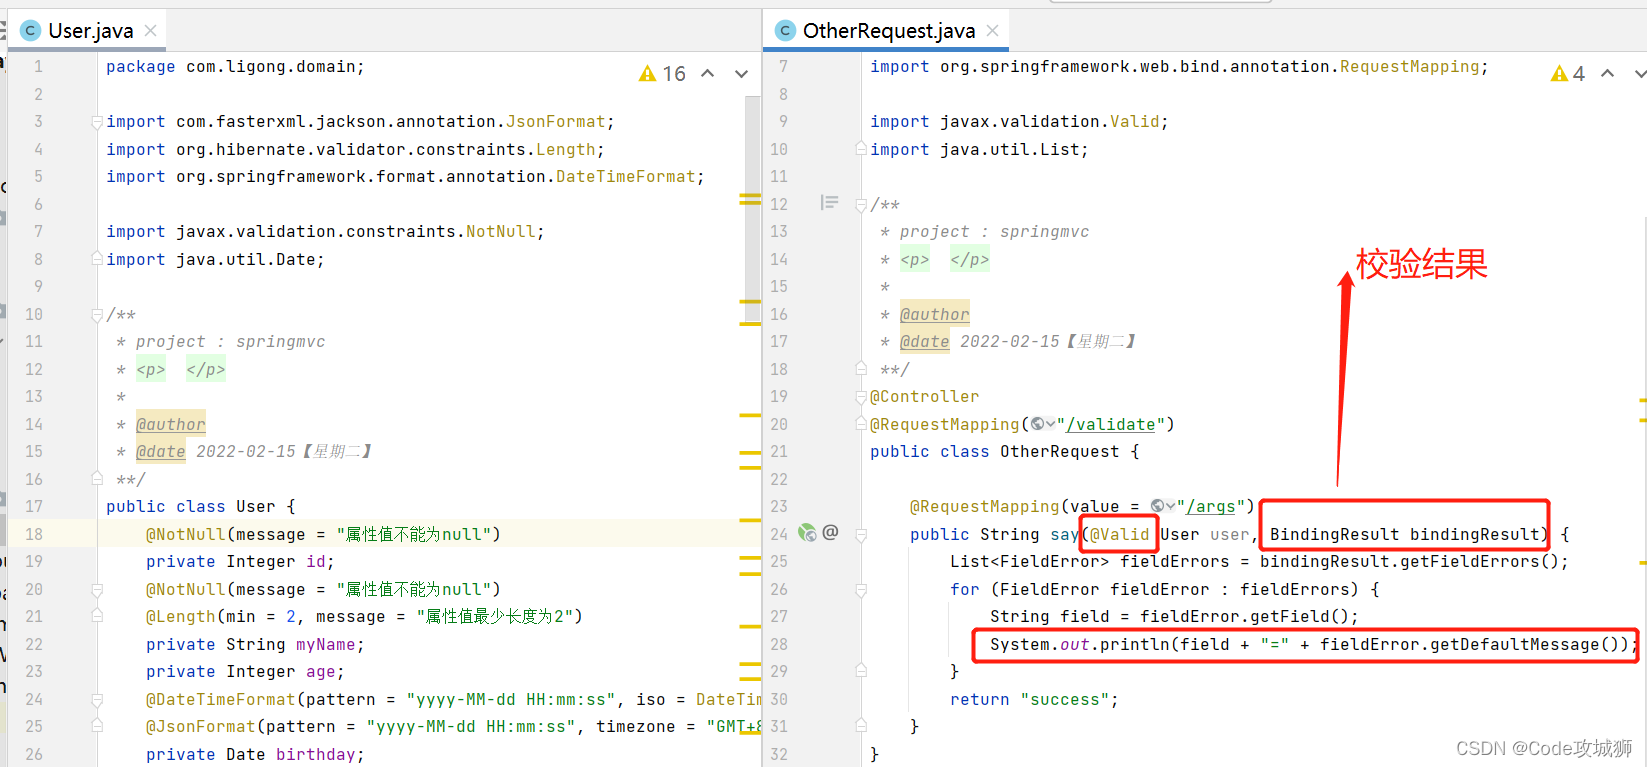Open the chevron dropdown next to "/validate" globe

(x=1050, y=424)
